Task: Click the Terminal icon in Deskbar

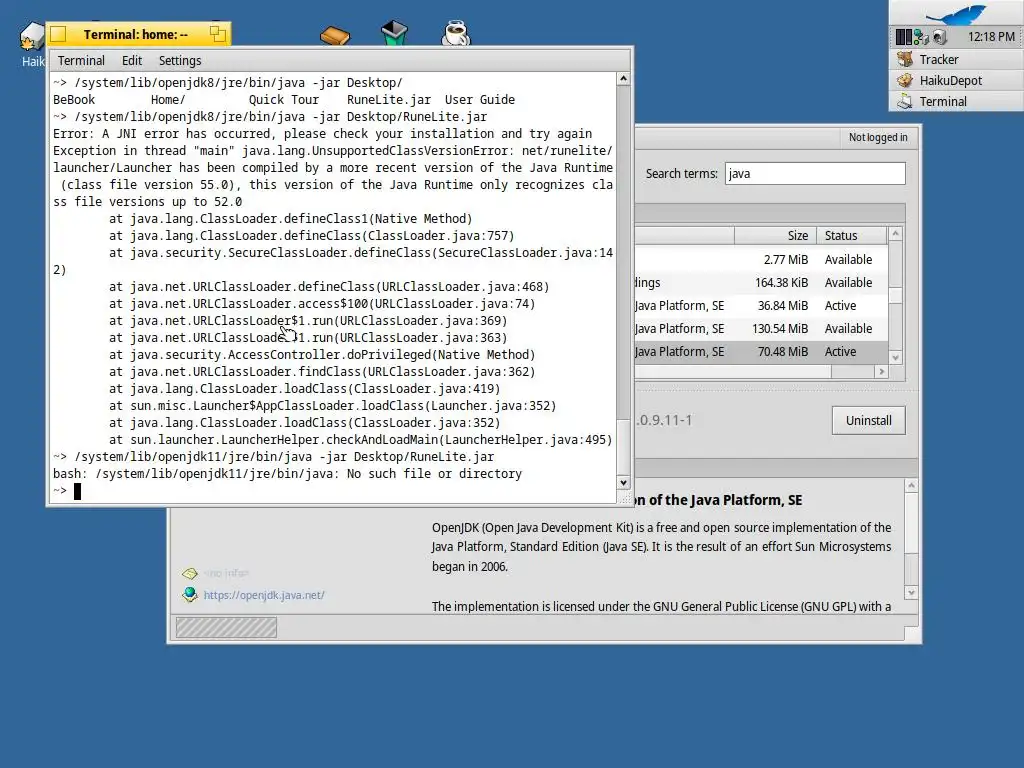Action: coord(904,101)
